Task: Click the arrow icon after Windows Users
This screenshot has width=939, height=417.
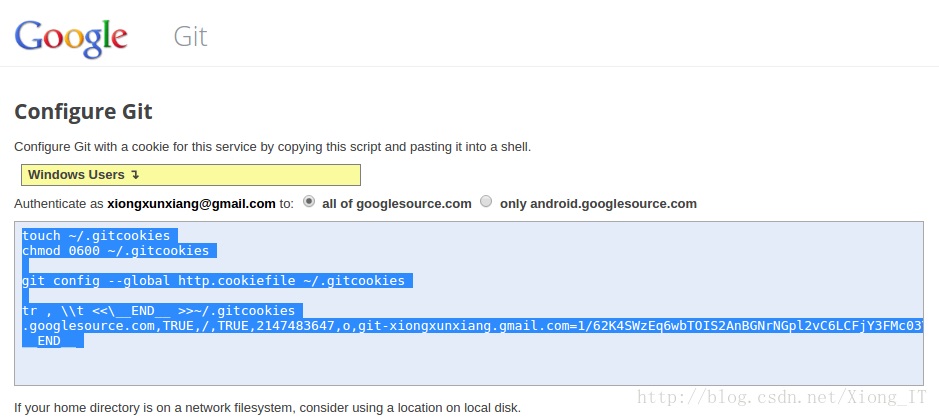Action: 135,175
